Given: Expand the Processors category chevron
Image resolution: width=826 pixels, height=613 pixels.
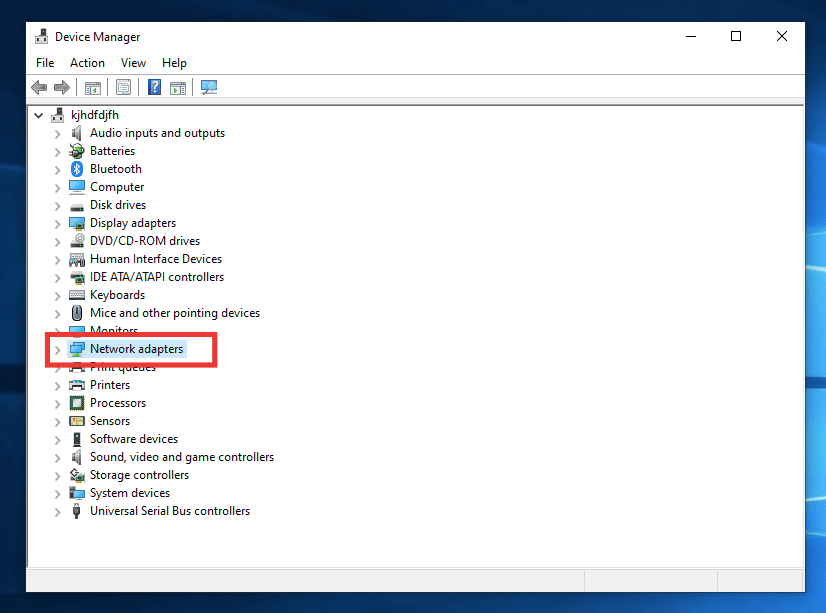Looking at the screenshot, I should pyautogui.click(x=57, y=404).
